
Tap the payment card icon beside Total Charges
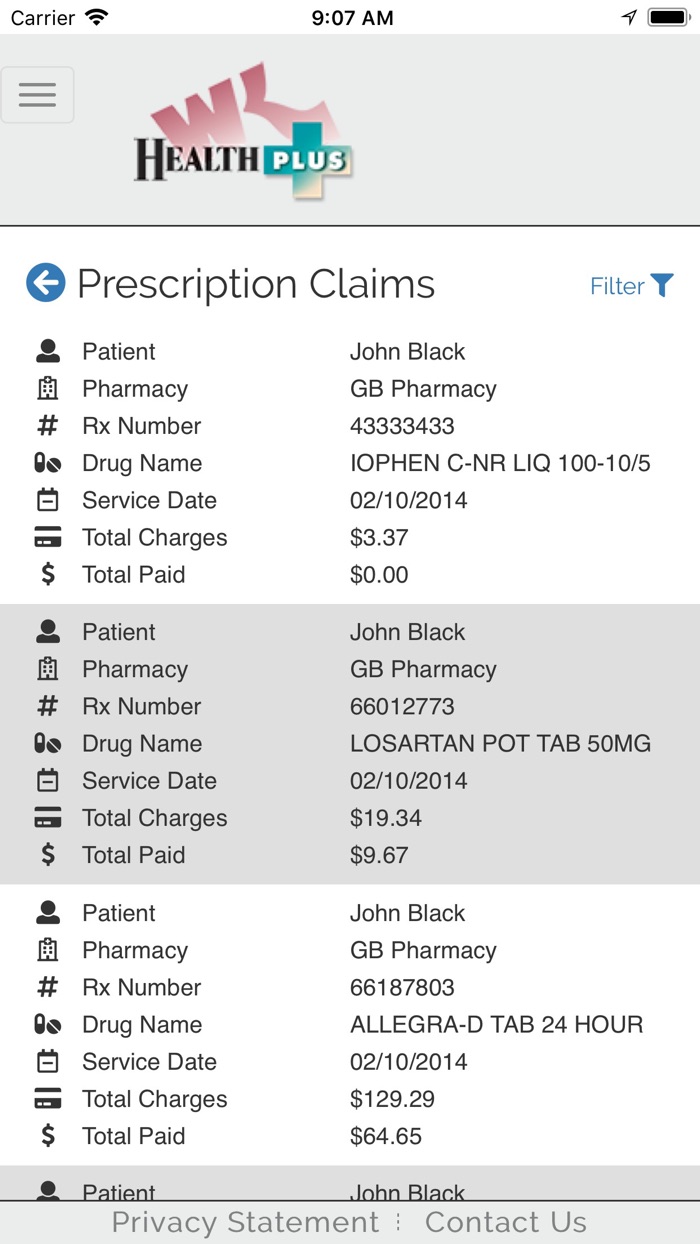[x=46, y=537]
